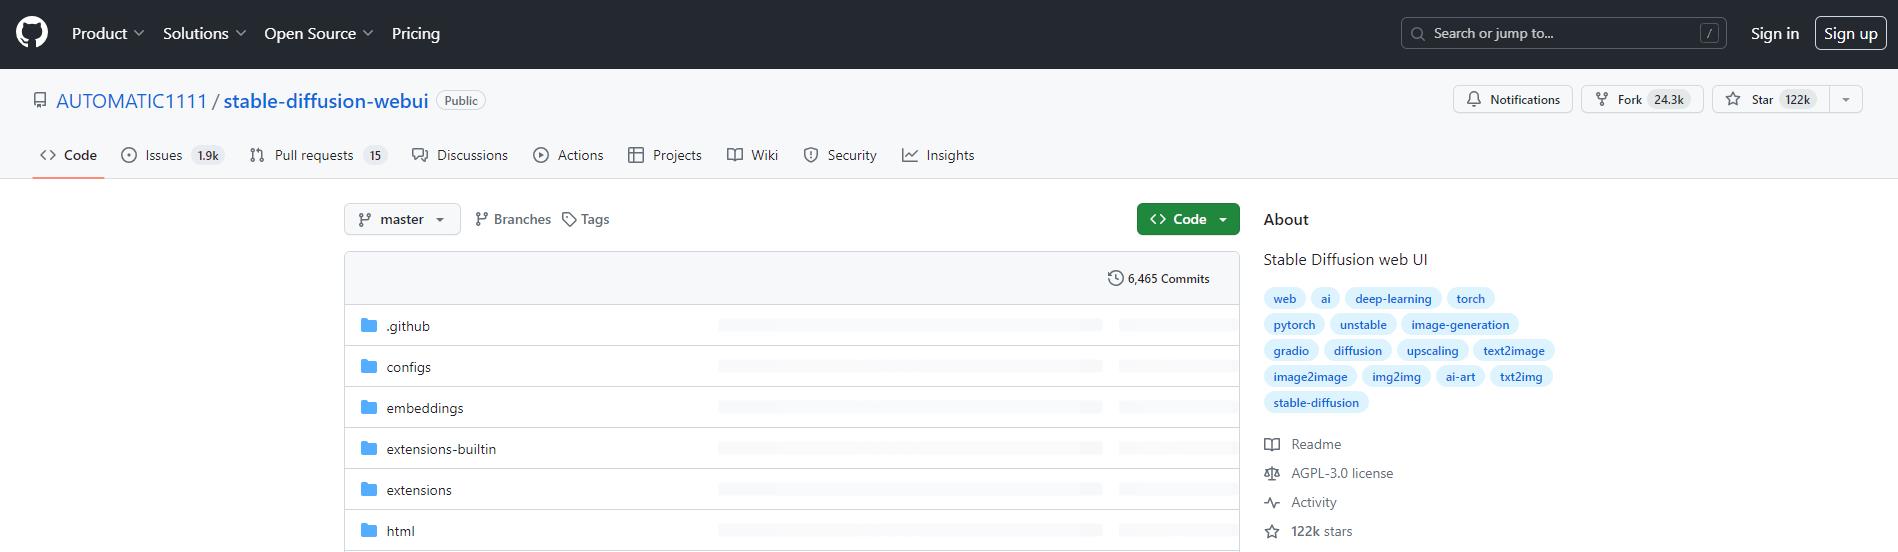The image size is (1898, 552).
Task: Open the AGPL-3.0 license link
Action: pos(1341,474)
